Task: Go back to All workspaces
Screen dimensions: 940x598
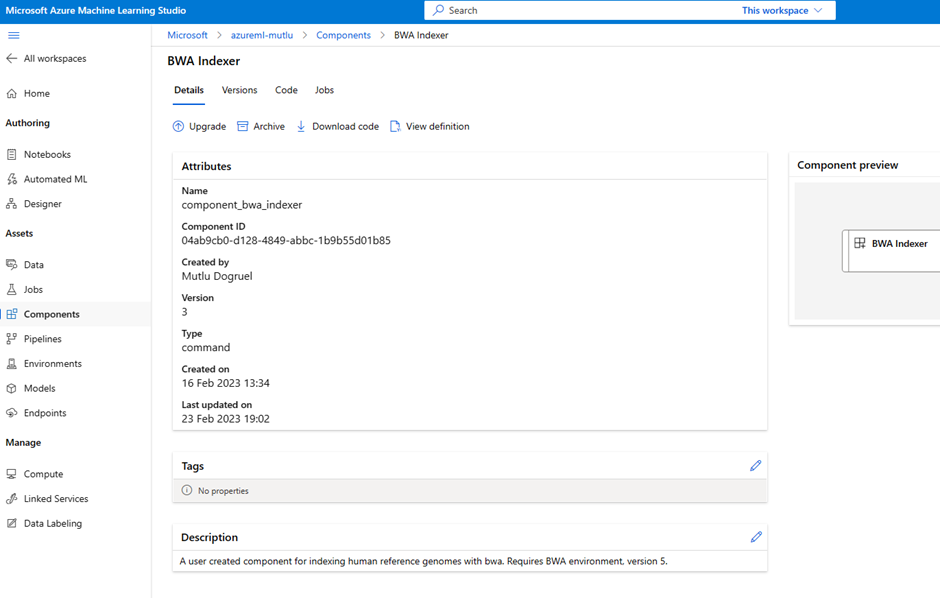Action: (46, 58)
